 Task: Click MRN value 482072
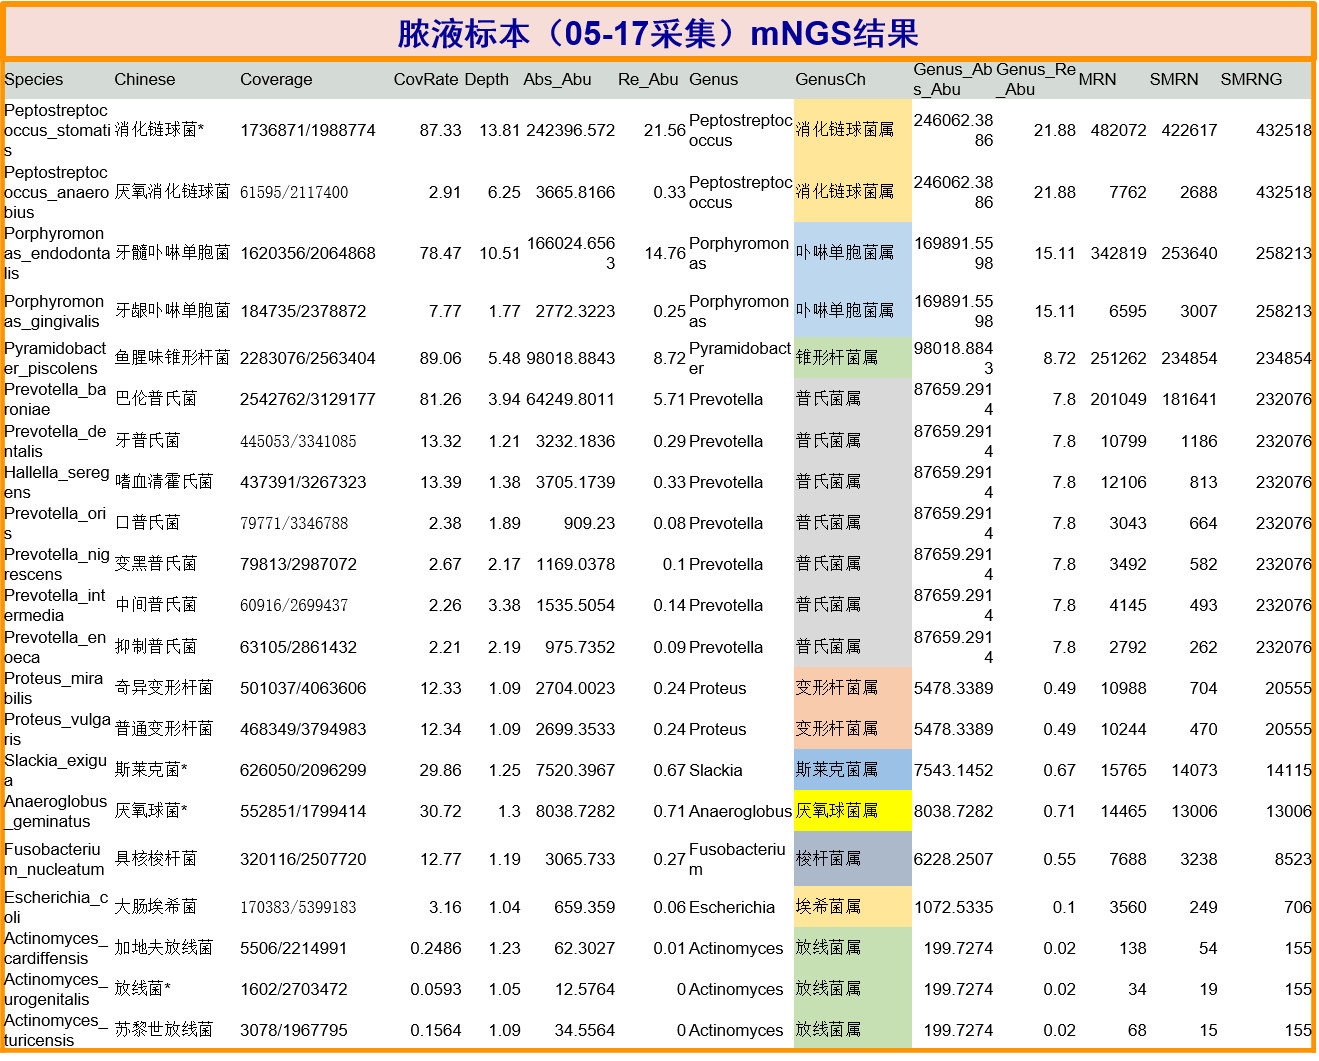pos(1119,130)
